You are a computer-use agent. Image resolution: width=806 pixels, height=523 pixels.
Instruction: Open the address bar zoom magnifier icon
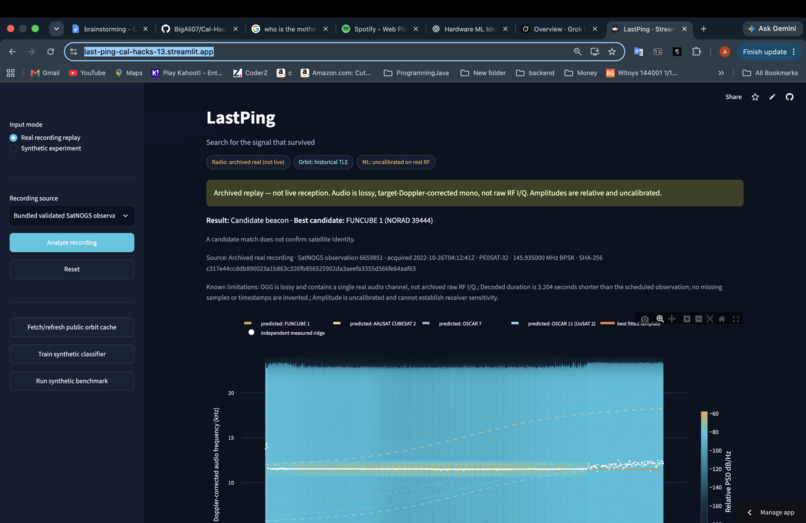click(x=577, y=51)
